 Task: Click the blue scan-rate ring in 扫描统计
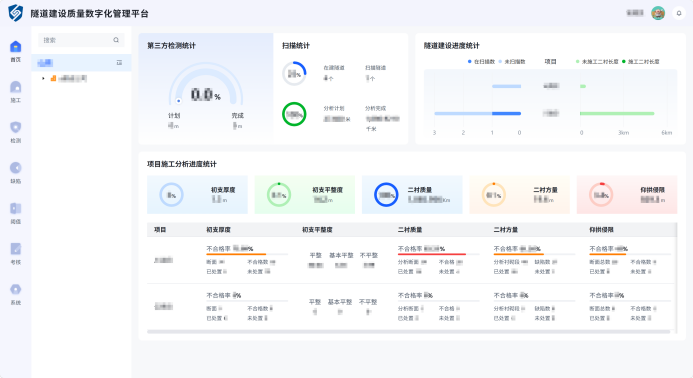point(294,73)
